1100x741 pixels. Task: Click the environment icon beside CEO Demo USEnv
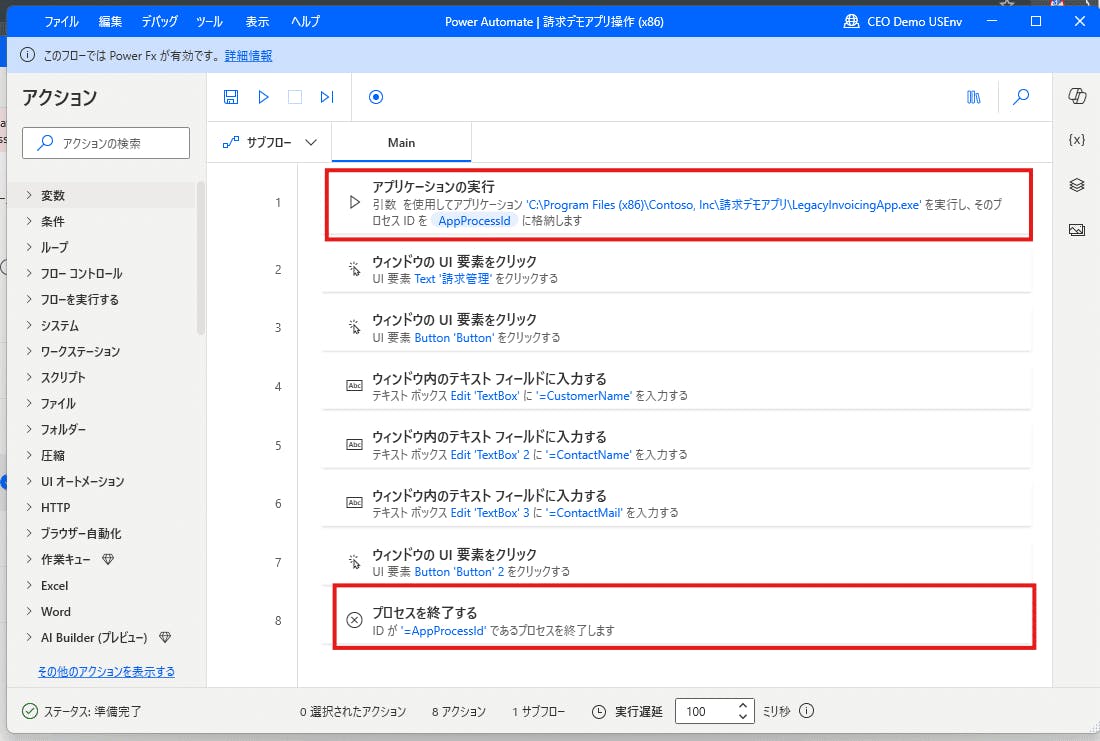coord(852,21)
